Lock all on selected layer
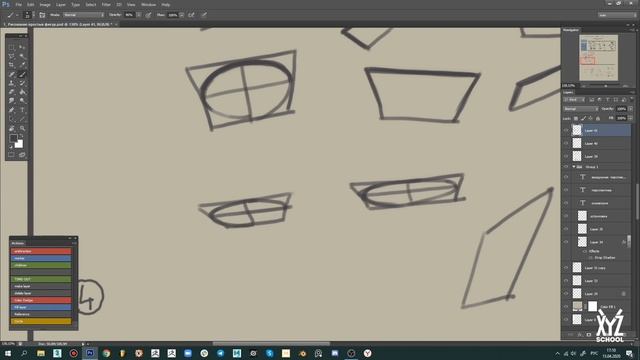640x360 pixels. [x=598, y=118]
